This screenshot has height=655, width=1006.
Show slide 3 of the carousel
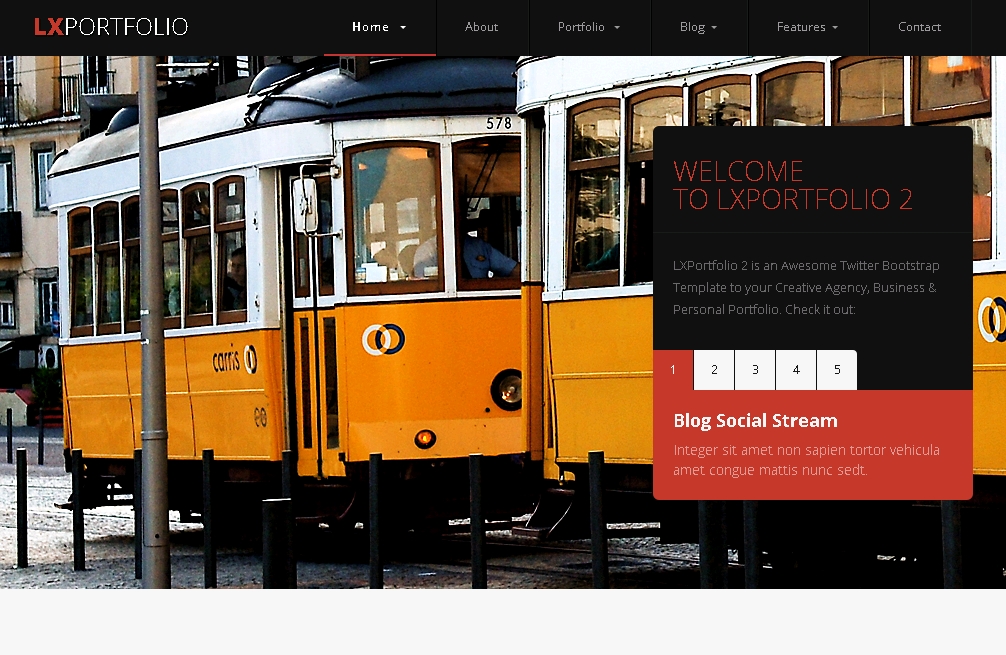point(755,370)
